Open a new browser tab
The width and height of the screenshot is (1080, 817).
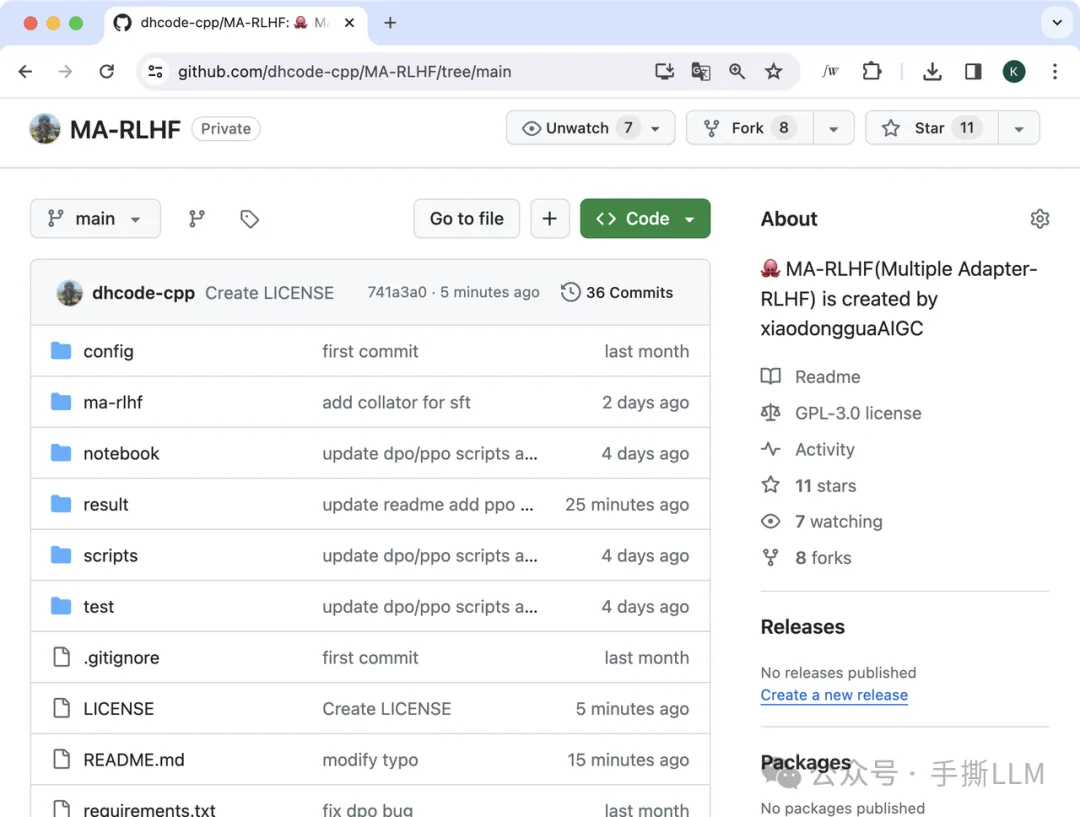[390, 23]
